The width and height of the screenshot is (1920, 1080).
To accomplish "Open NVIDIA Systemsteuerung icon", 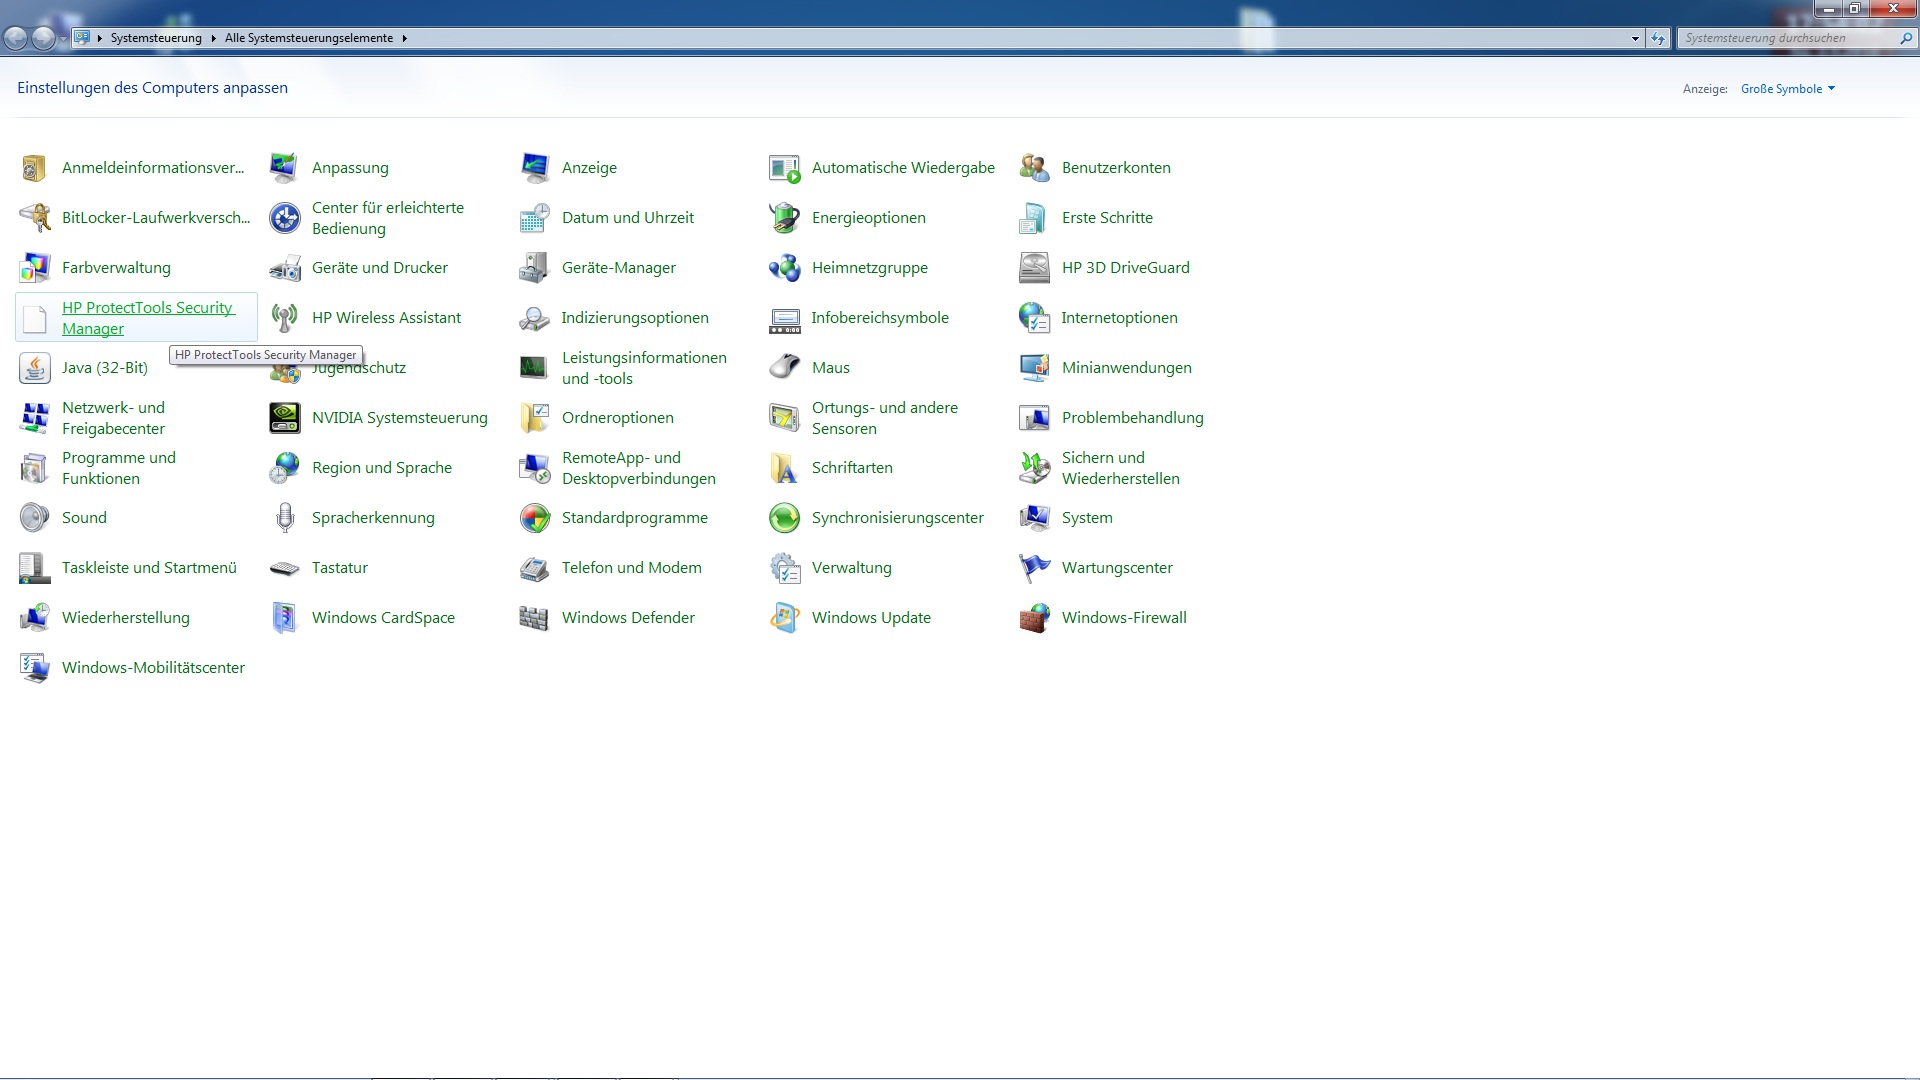I will point(285,418).
